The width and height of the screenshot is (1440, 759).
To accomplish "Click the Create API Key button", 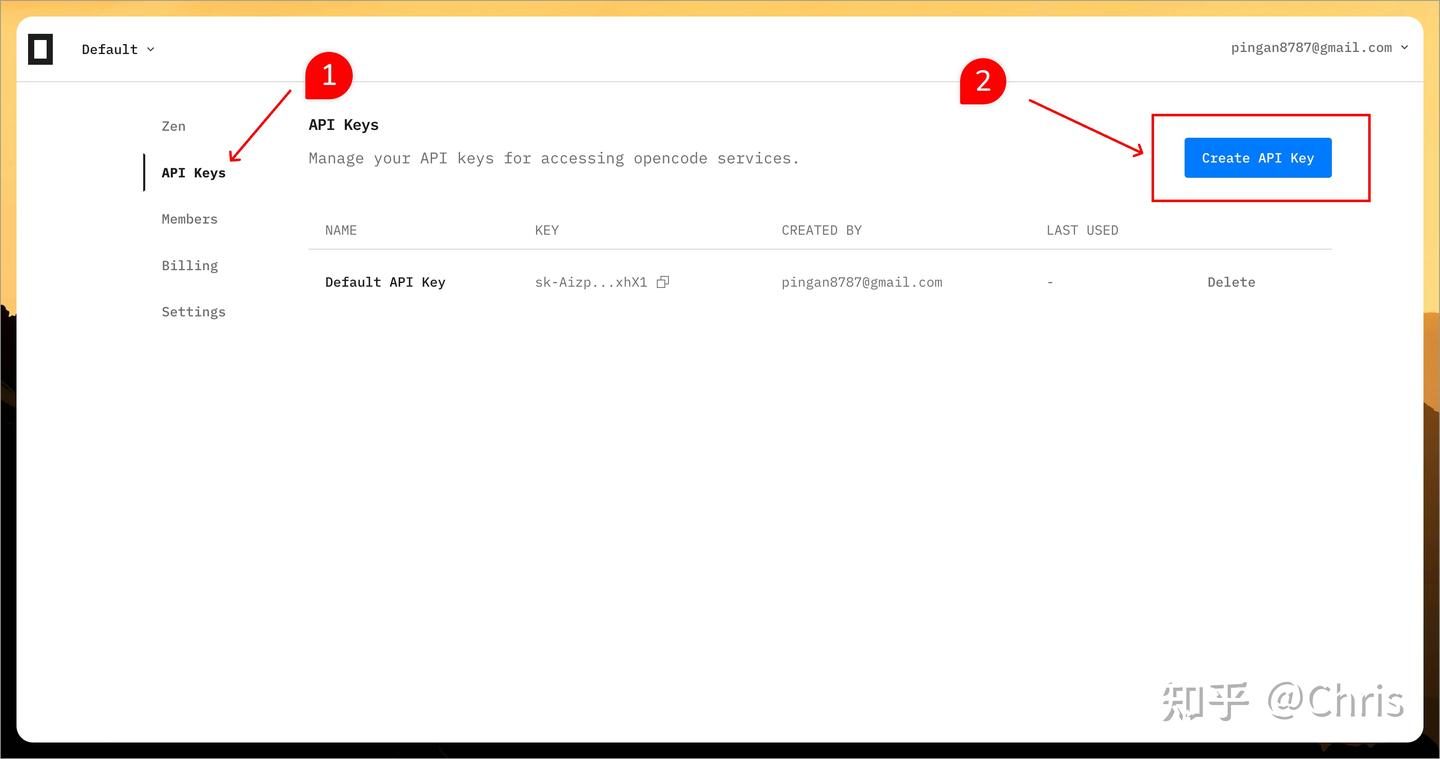I will (x=1258, y=158).
